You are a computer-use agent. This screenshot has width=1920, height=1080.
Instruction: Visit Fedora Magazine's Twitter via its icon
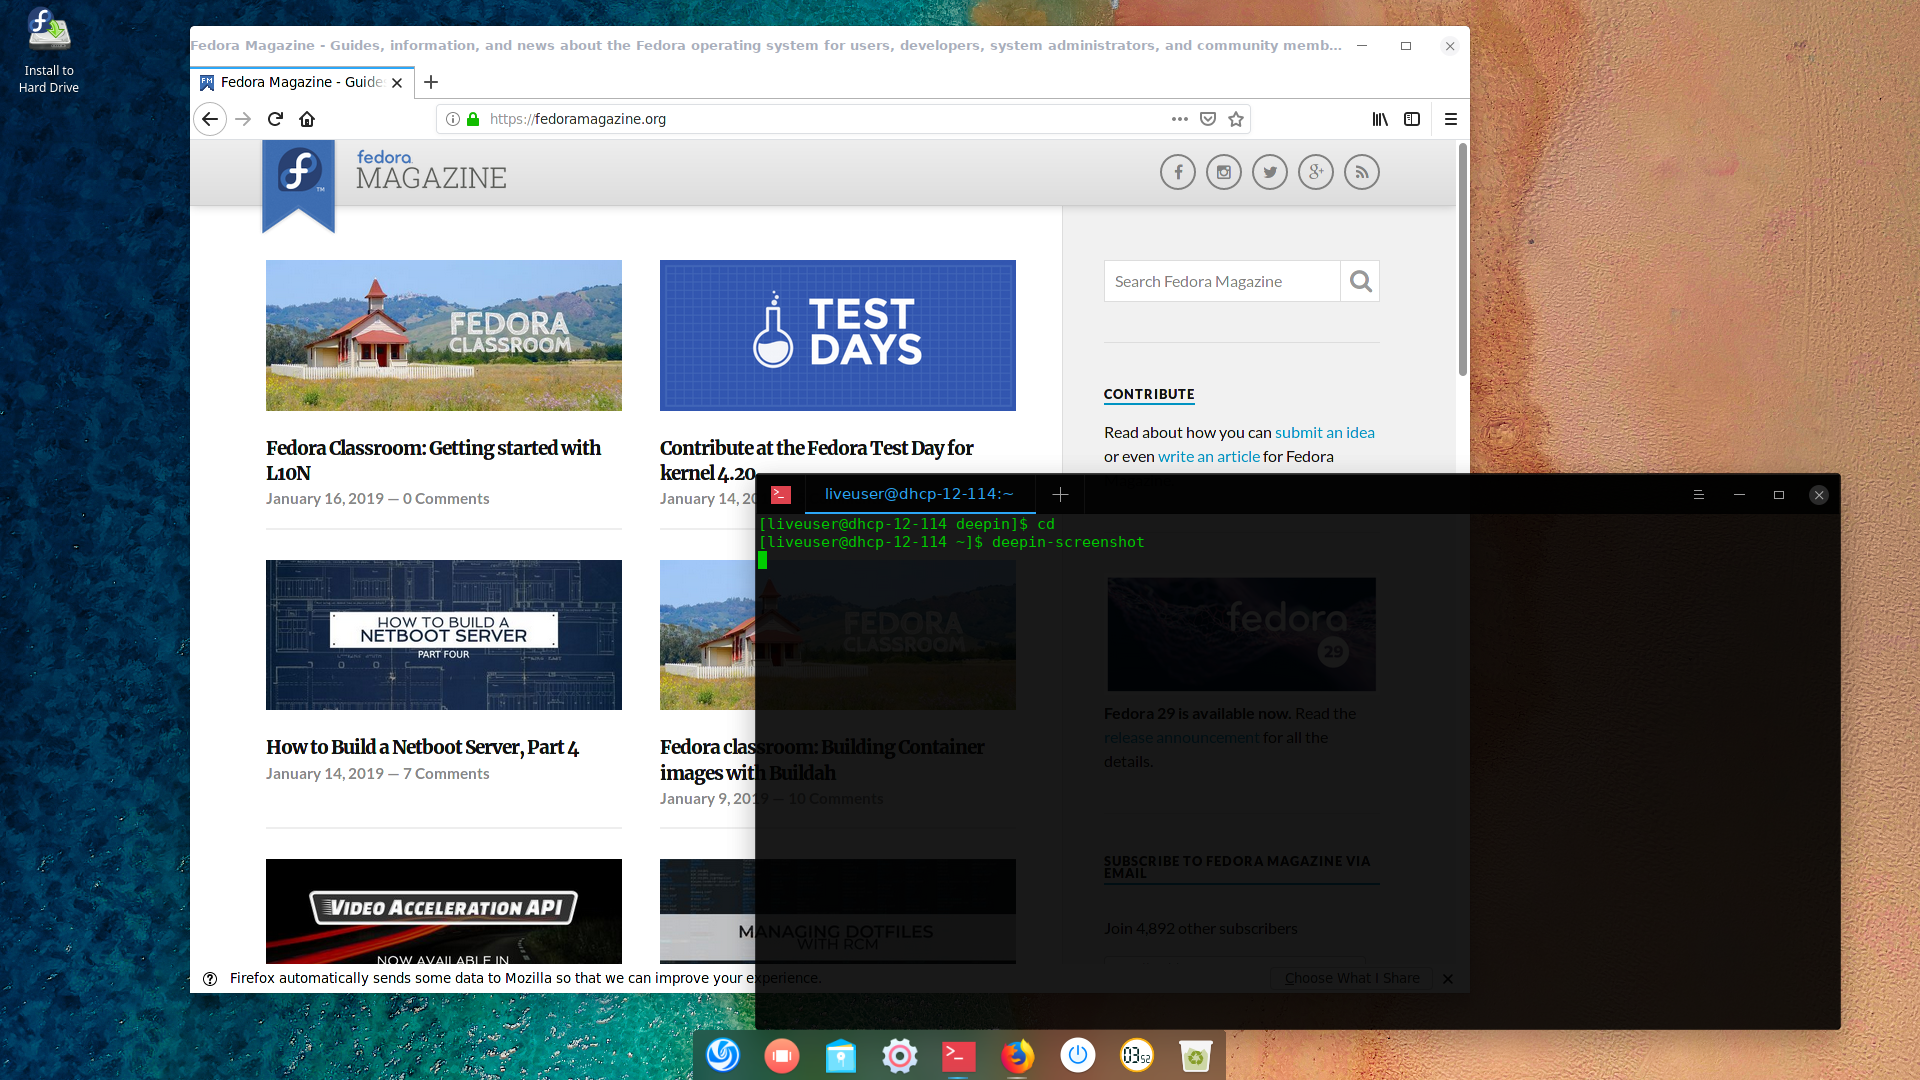[x=1269, y=172]
